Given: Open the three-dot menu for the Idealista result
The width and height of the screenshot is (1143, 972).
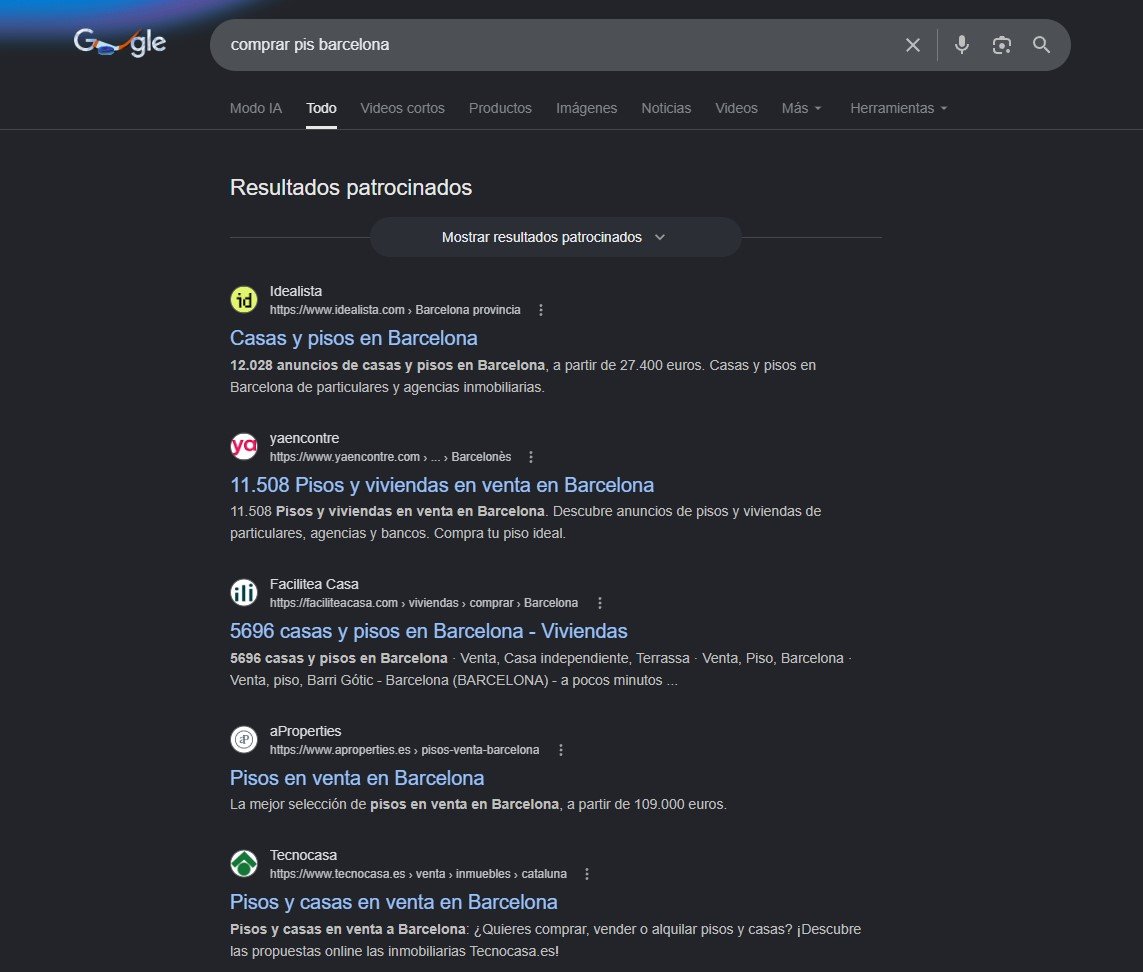Looking at the screenshot, I should pos(541,310).
